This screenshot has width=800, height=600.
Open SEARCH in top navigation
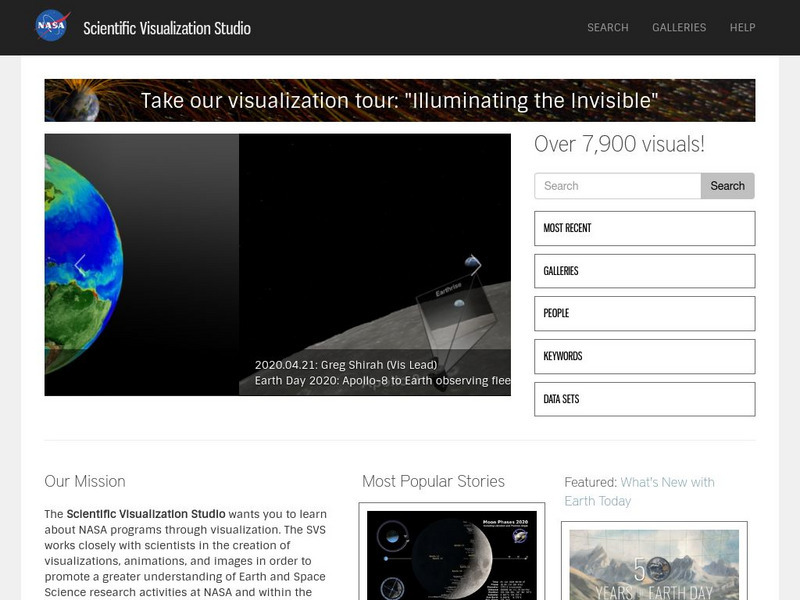(x=608, y=28)
